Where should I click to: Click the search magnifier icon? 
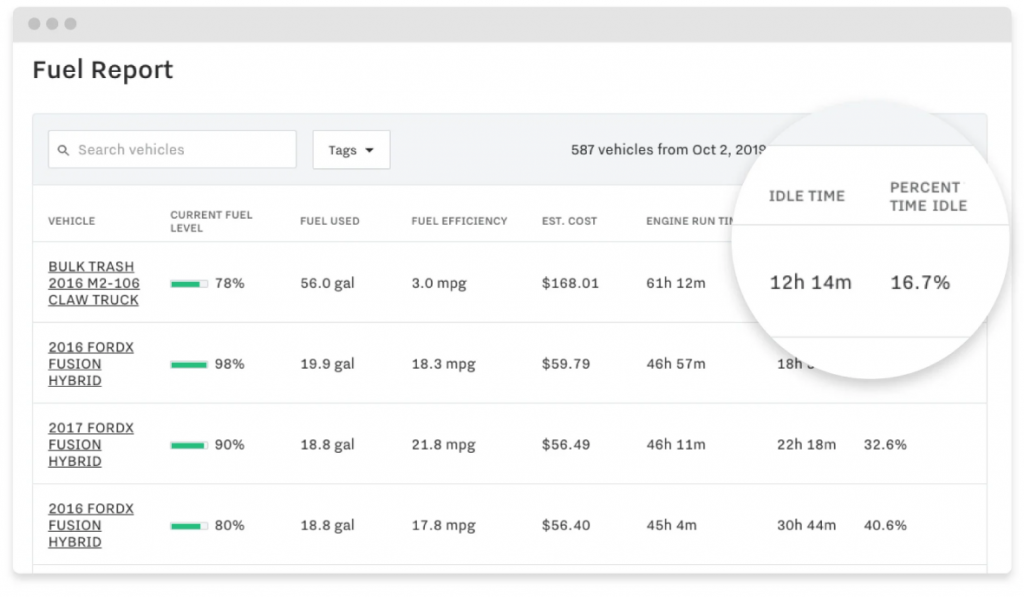(63, 149)
